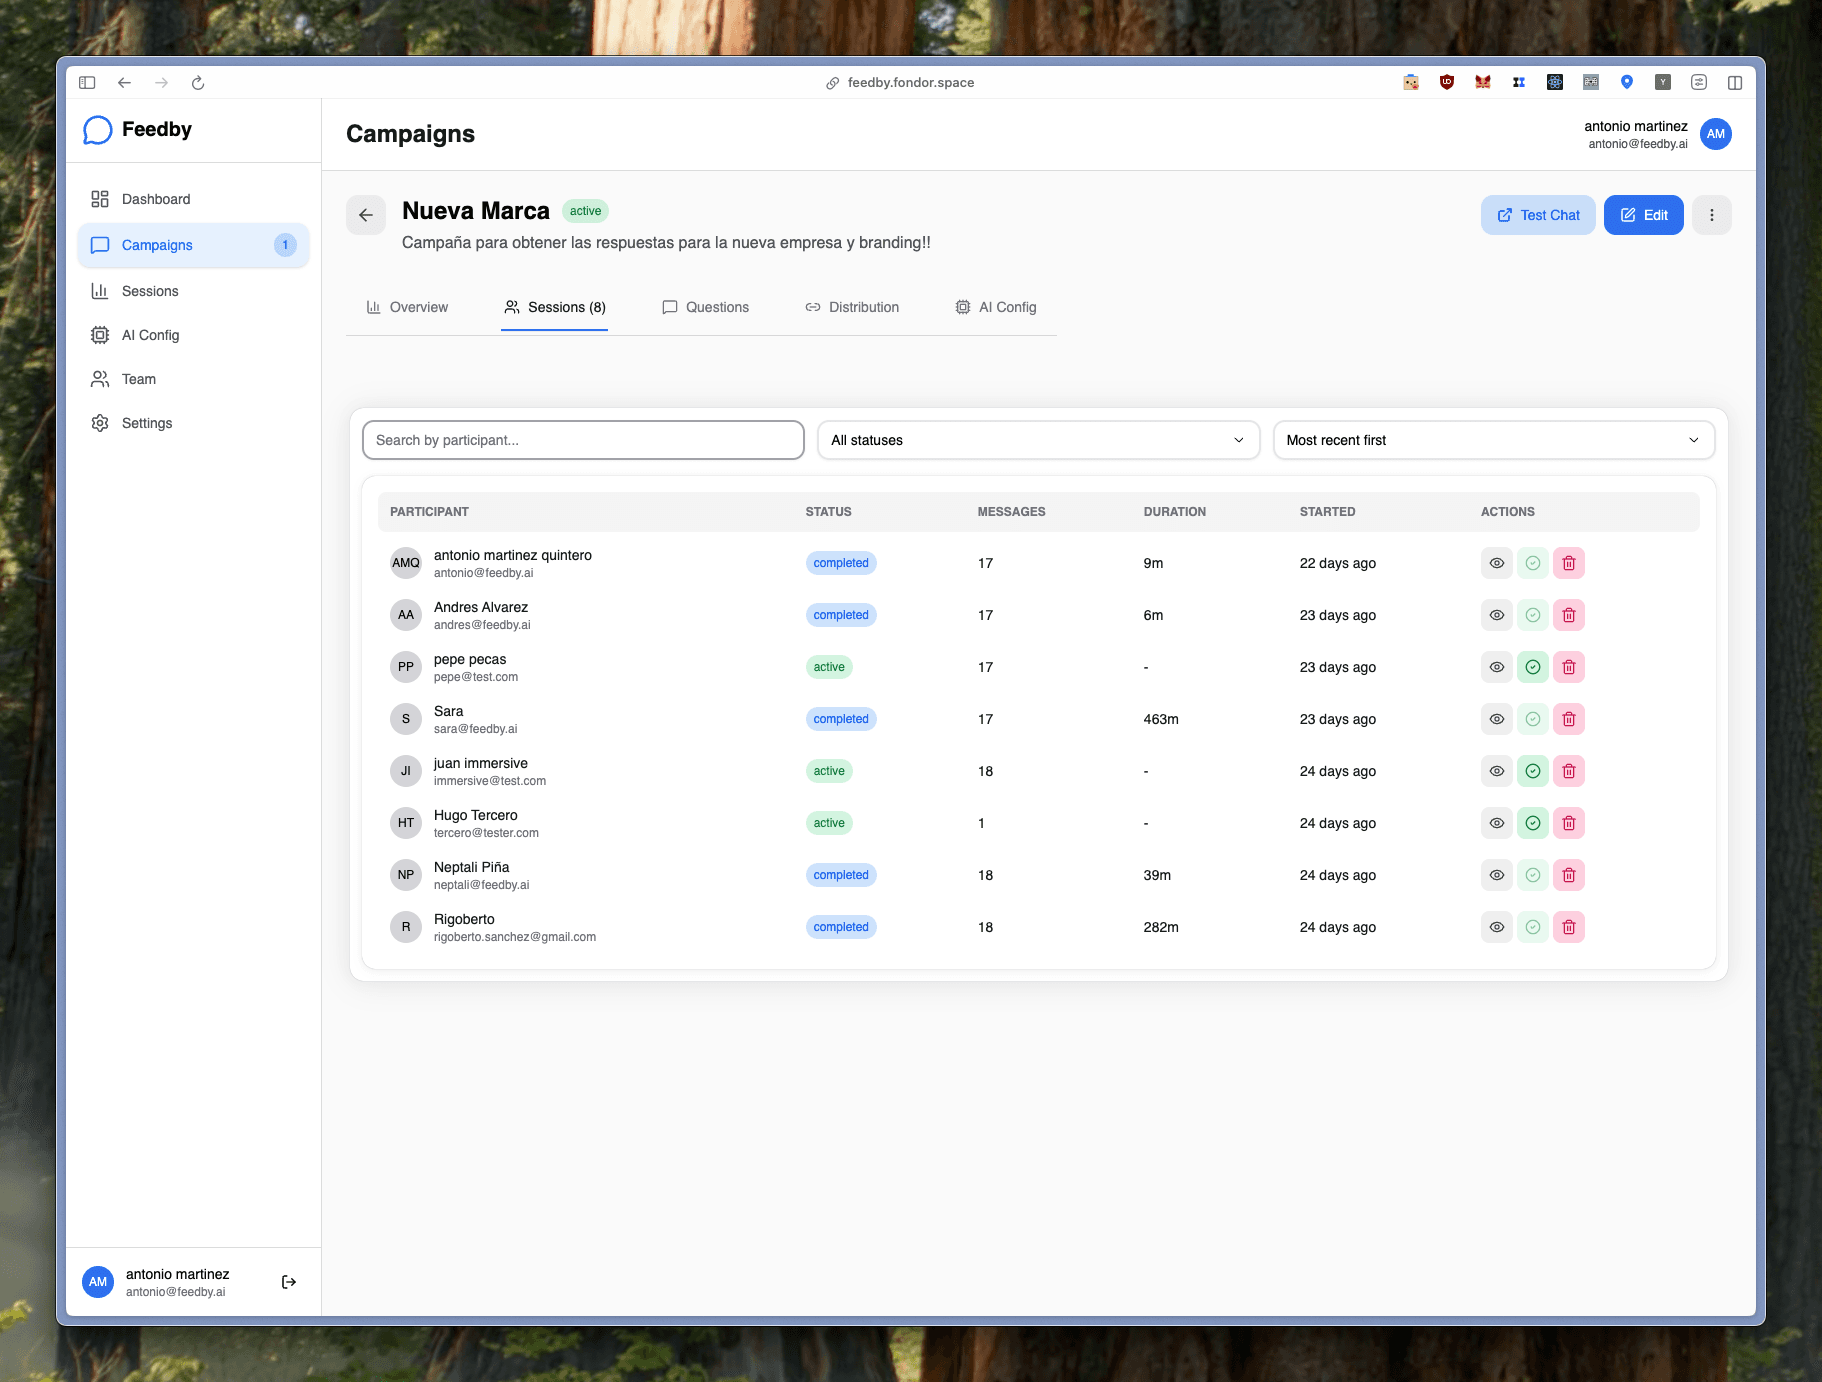Click the logout icon next to antonio martinez

[x=288, y=1280]
